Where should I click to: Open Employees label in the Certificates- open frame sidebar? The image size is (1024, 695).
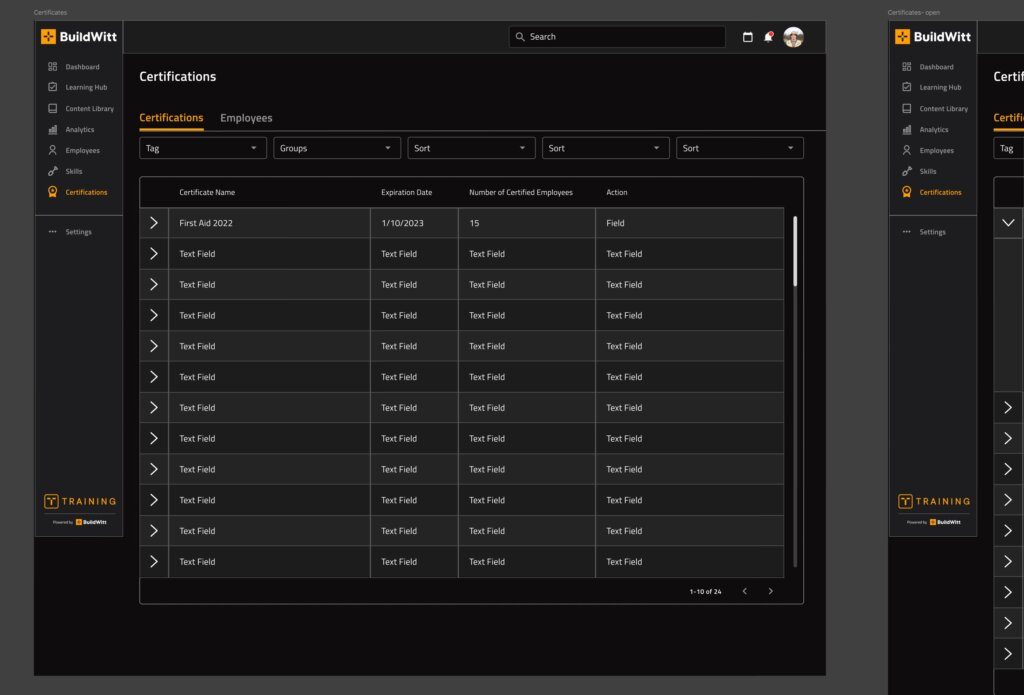tap(936, 150)
